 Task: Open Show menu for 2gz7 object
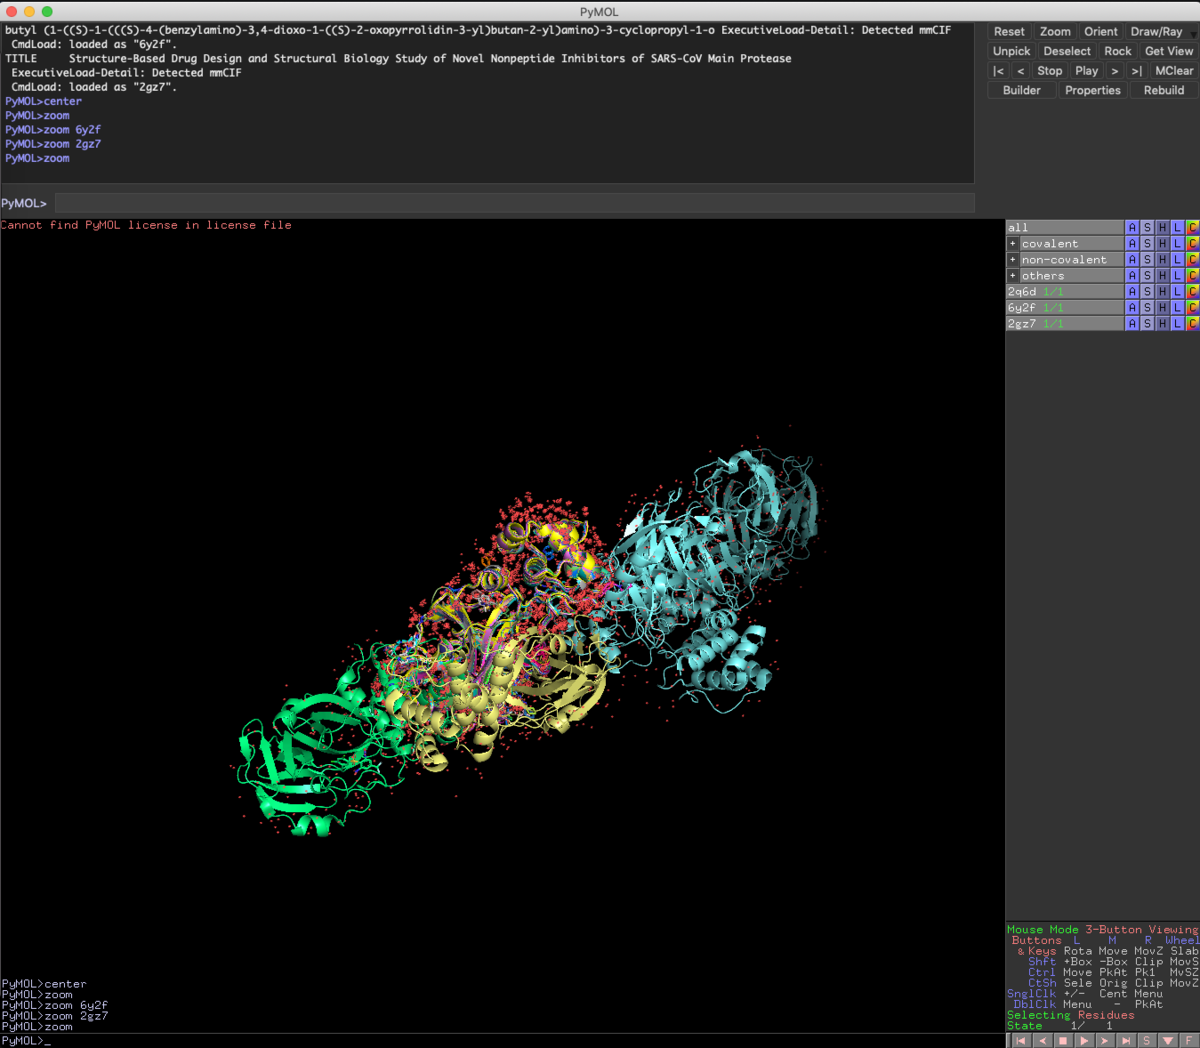[1147, 324]
